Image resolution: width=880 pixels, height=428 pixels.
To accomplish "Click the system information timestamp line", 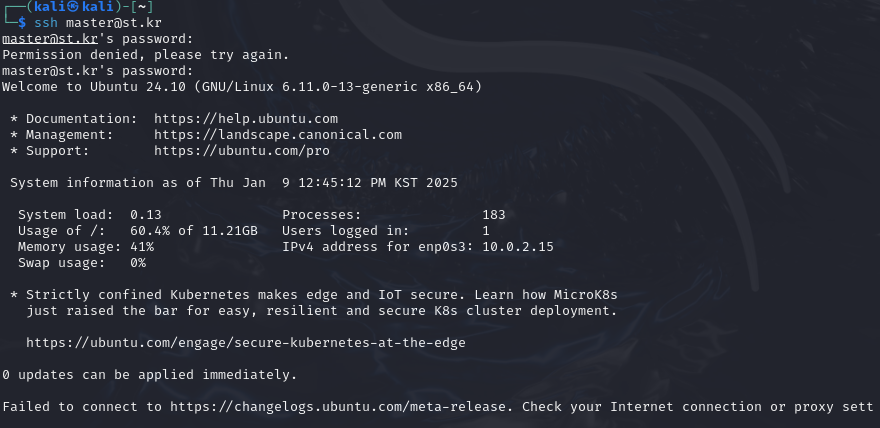I will (234, 183).
